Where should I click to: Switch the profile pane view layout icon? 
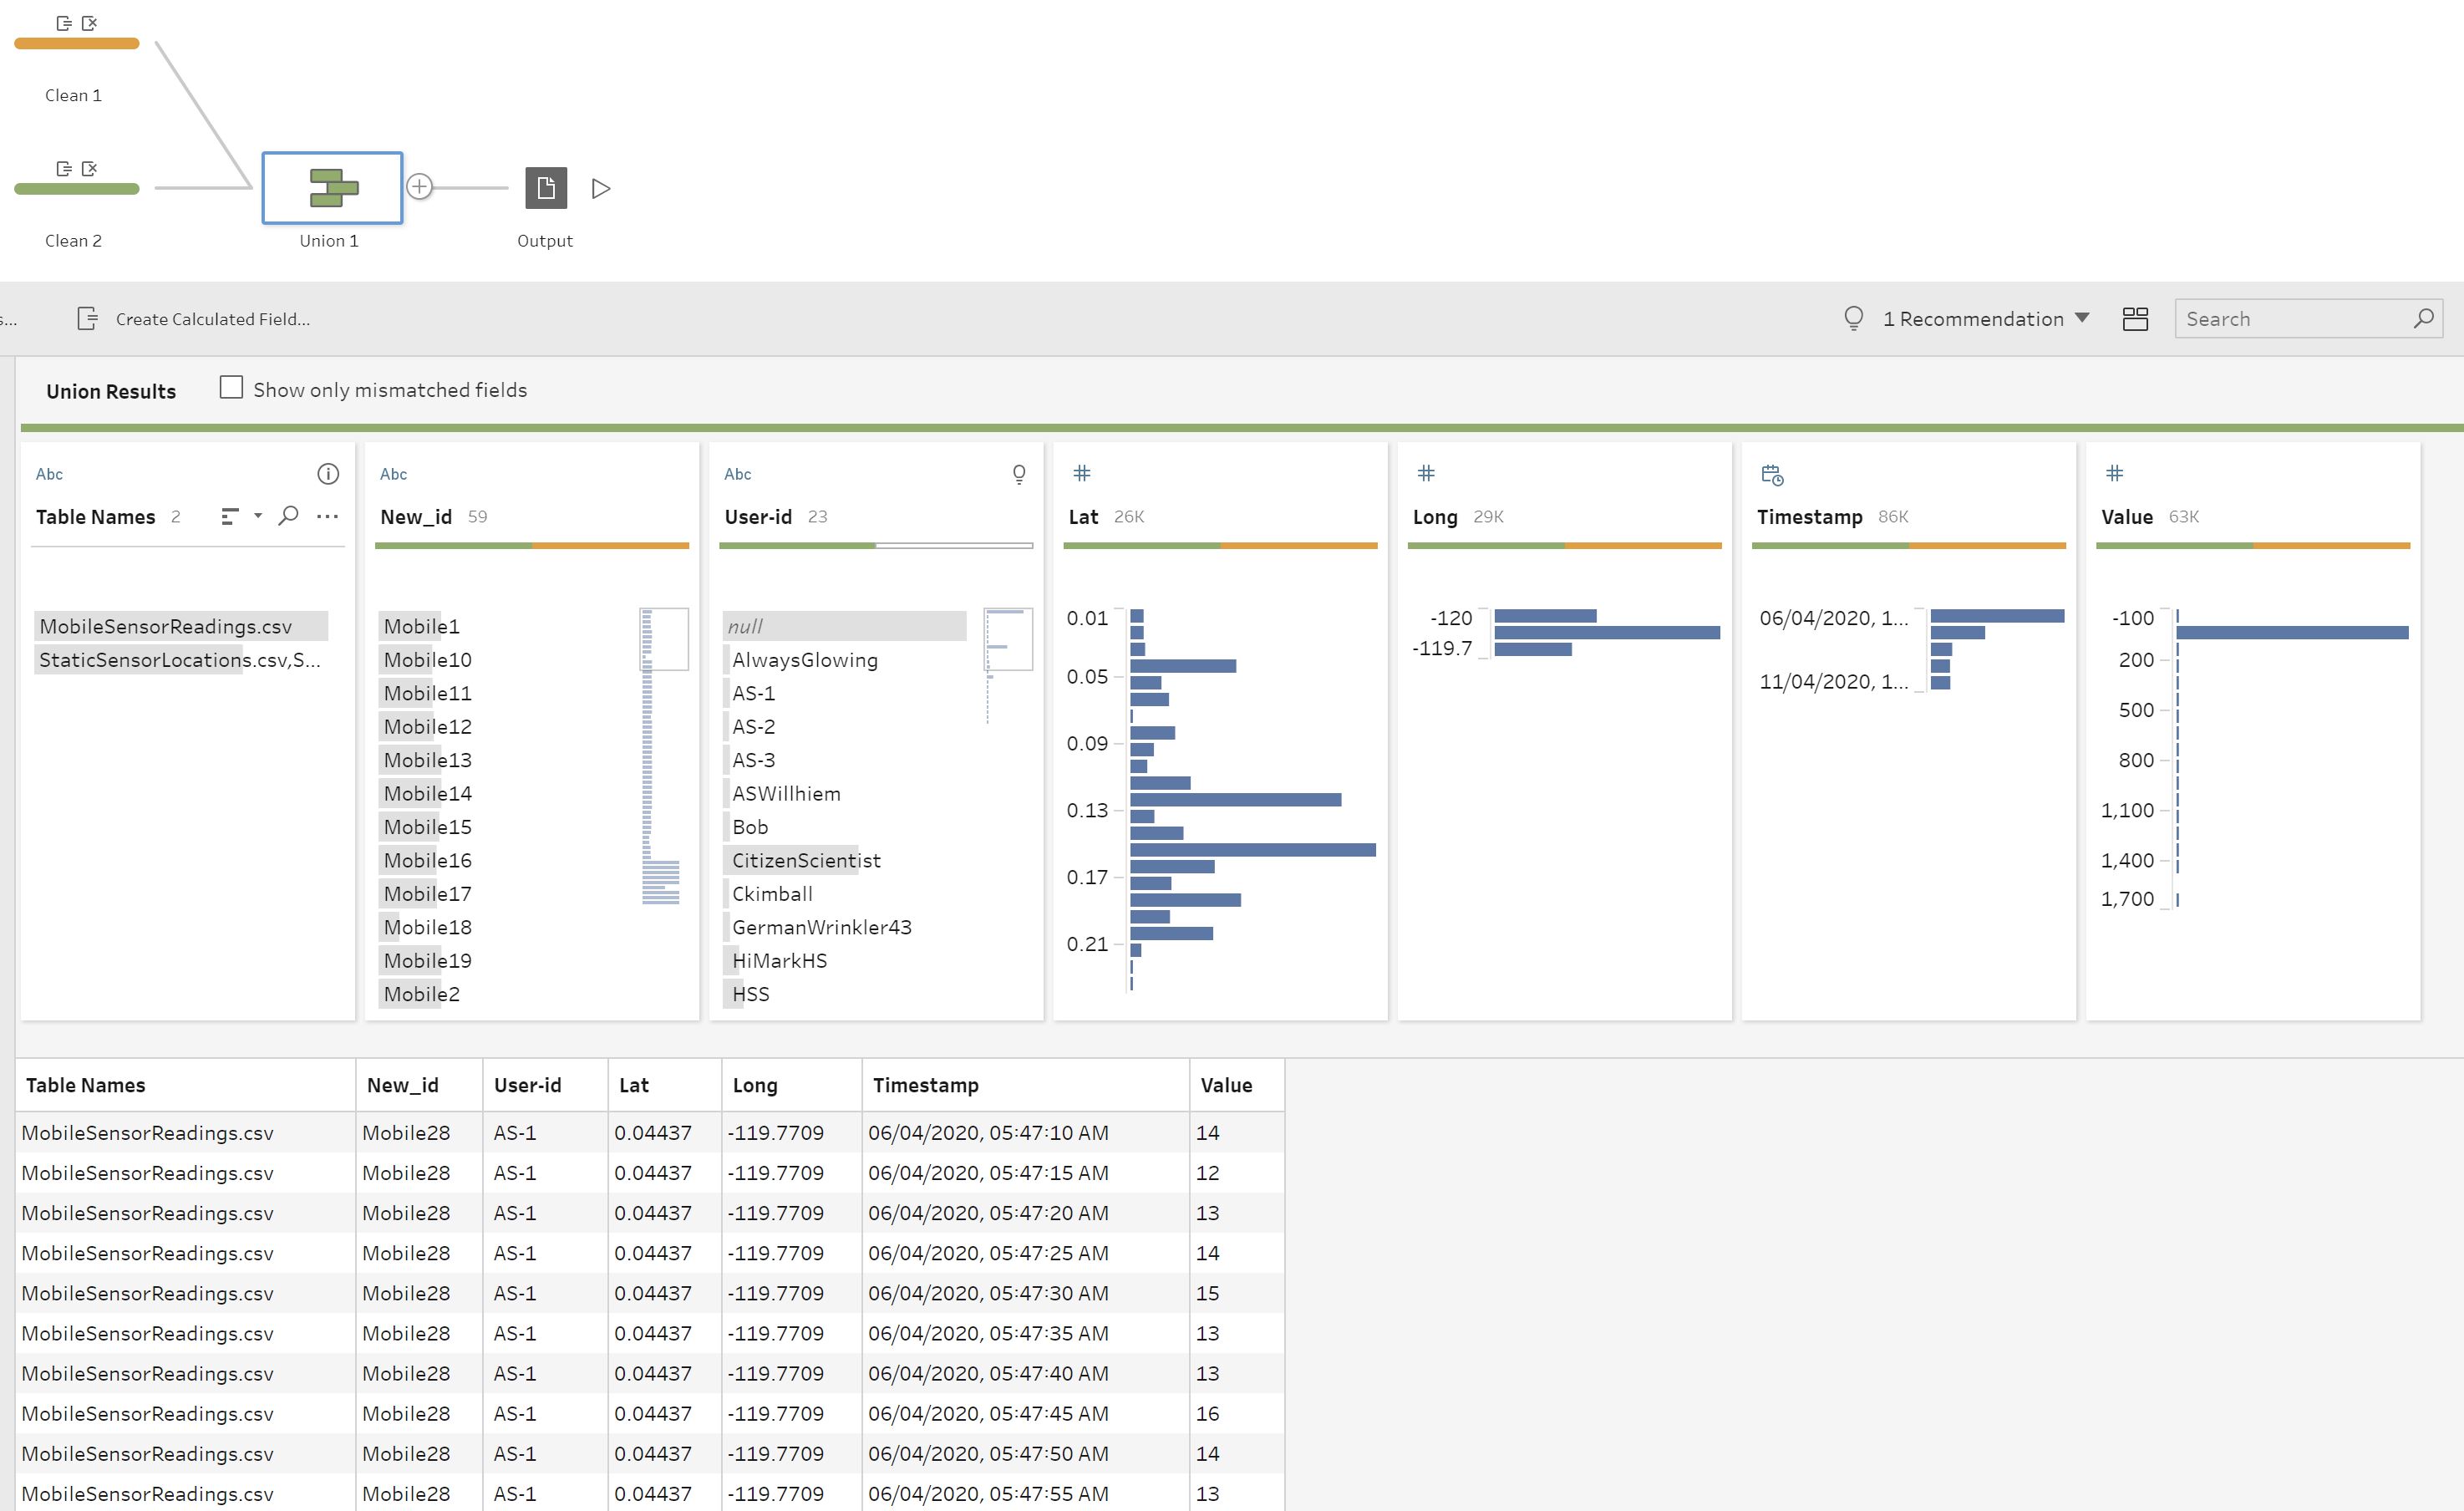tap(2135, 319)
